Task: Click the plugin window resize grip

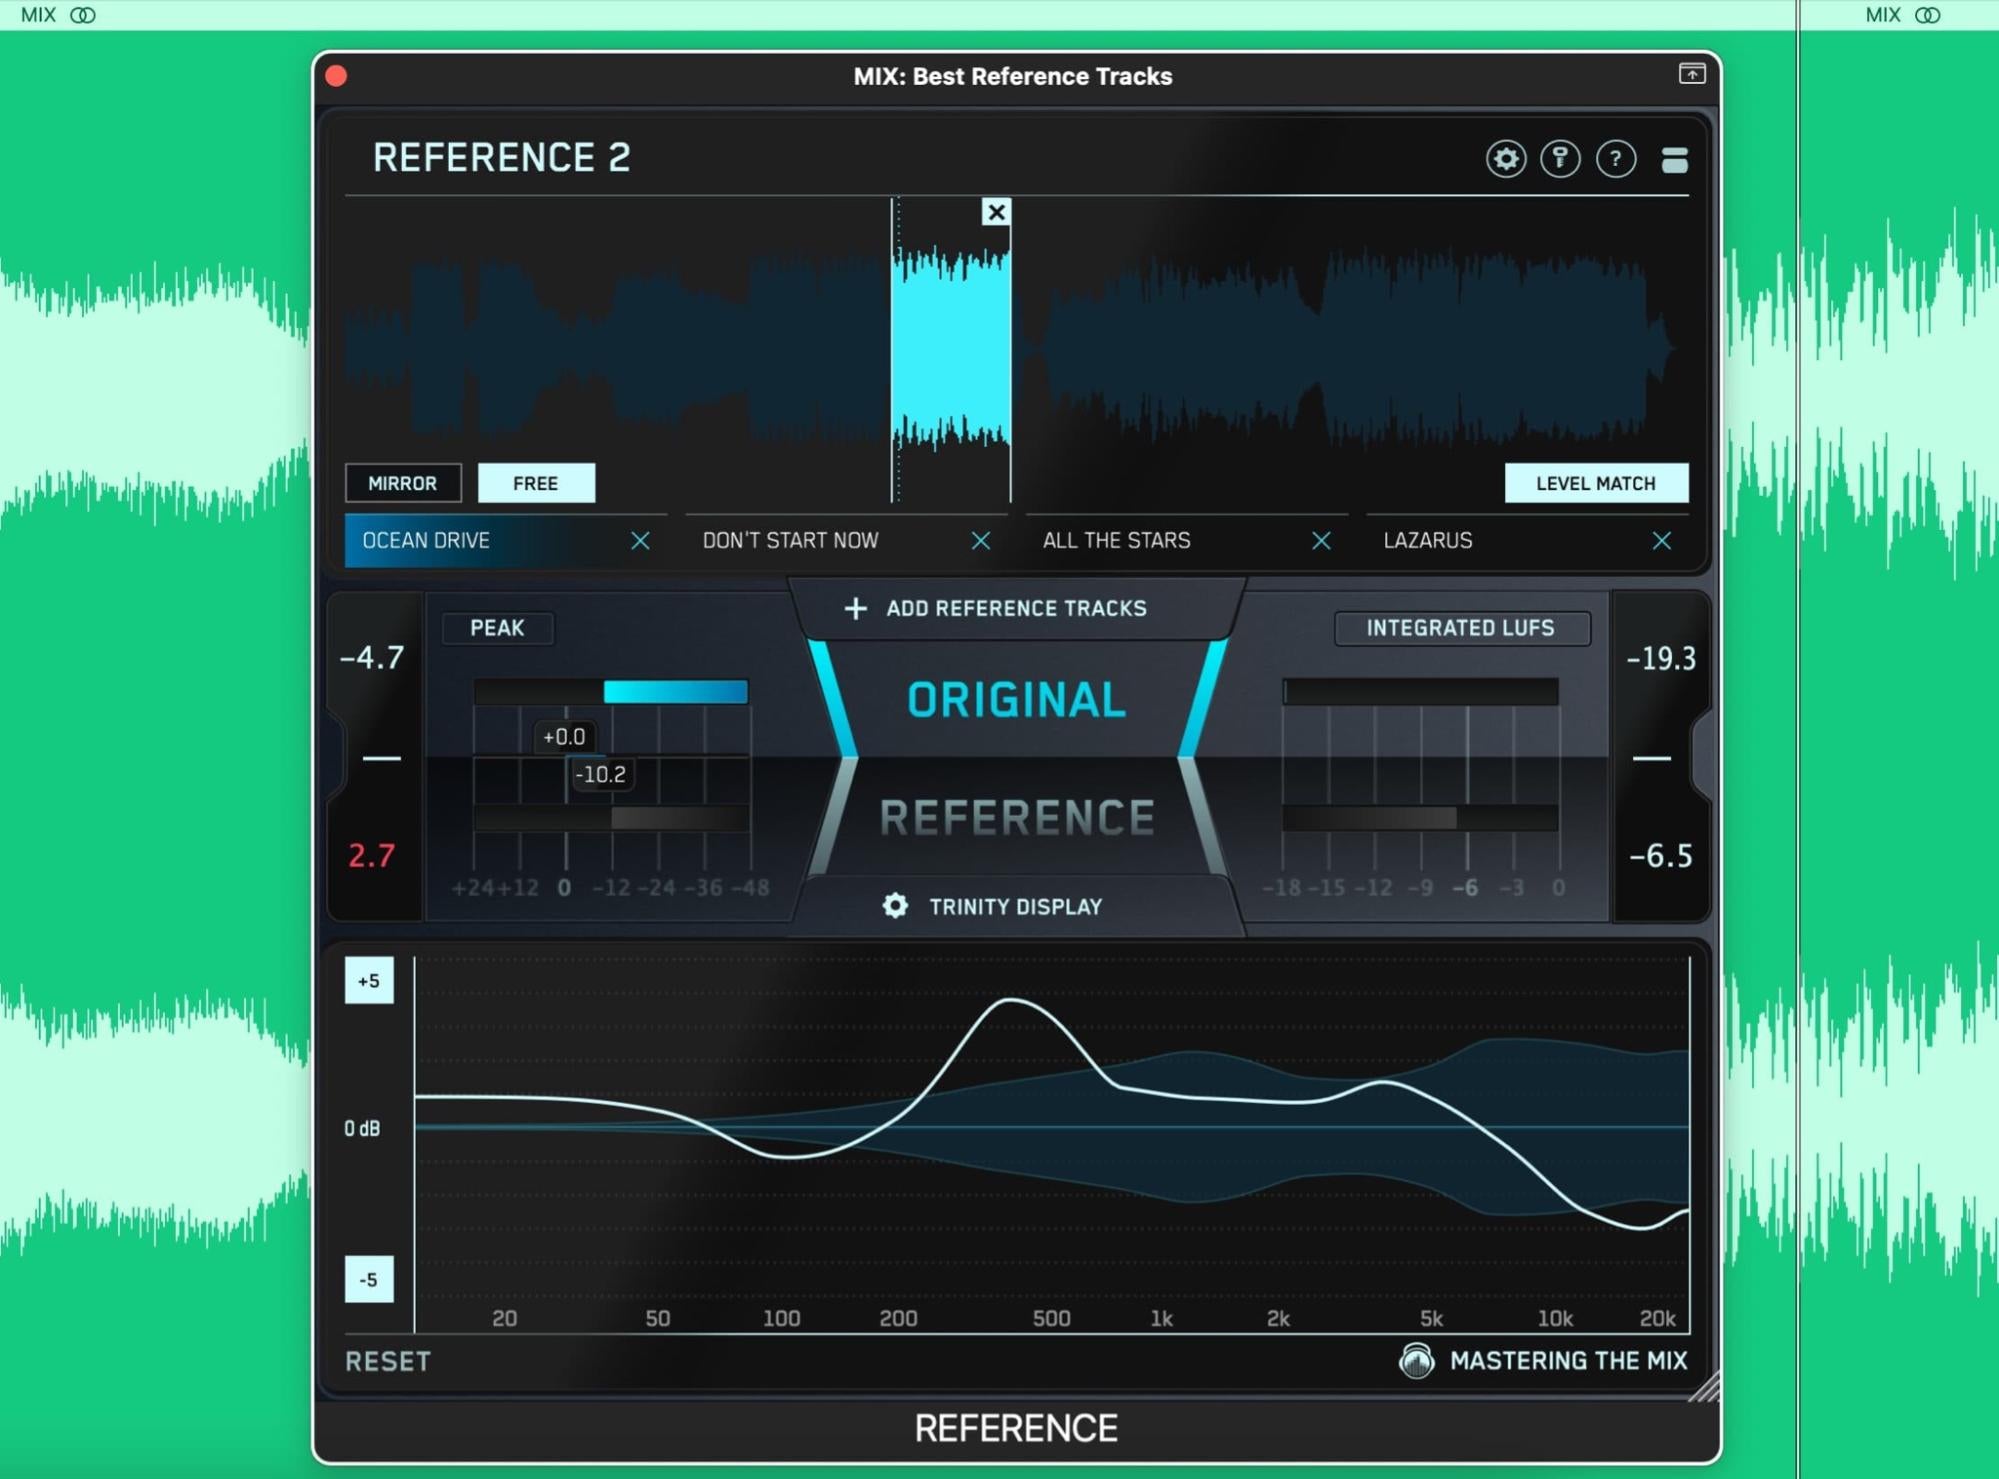Action: [x=1704, y=1387]
